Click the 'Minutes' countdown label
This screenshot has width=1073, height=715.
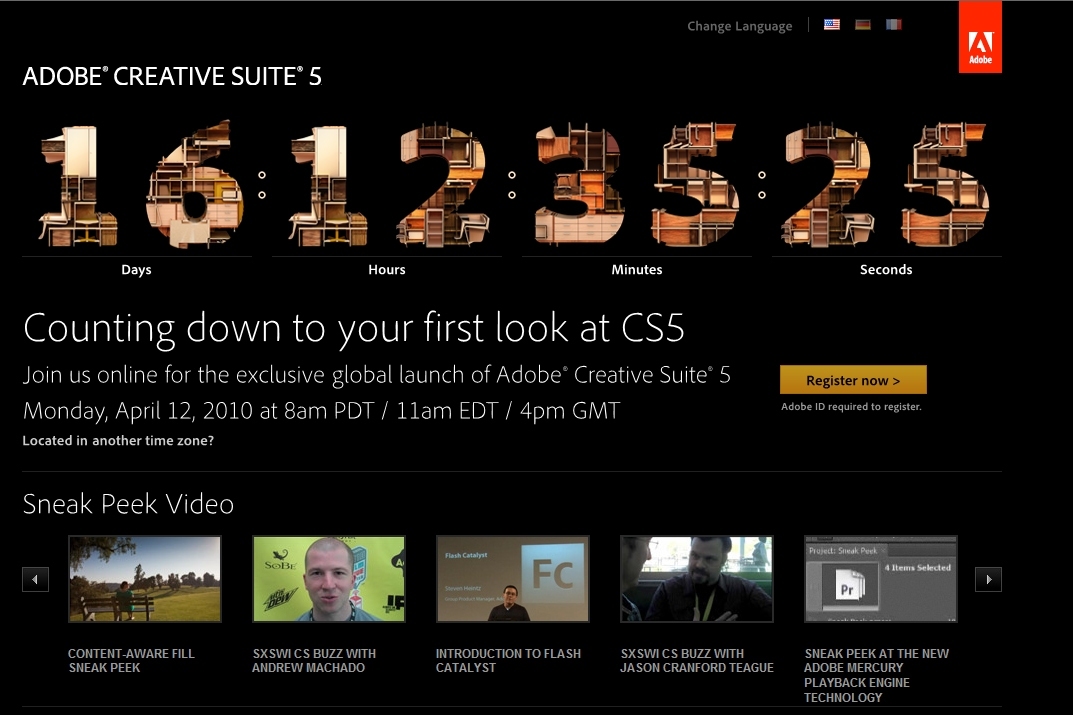636,270
